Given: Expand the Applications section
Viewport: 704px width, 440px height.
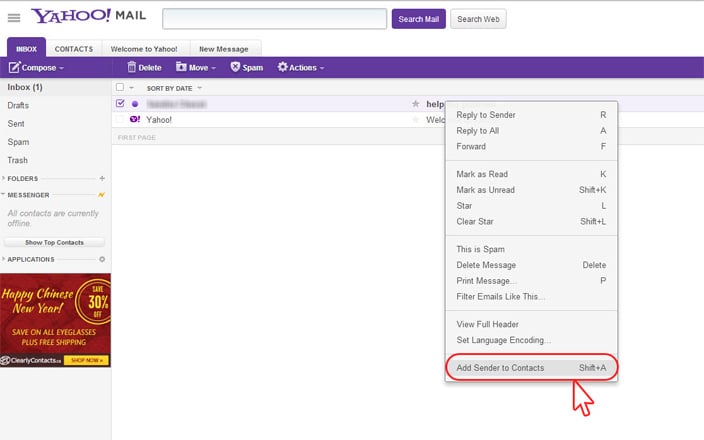Looking at the screenshot, I should tap(4, 259).
